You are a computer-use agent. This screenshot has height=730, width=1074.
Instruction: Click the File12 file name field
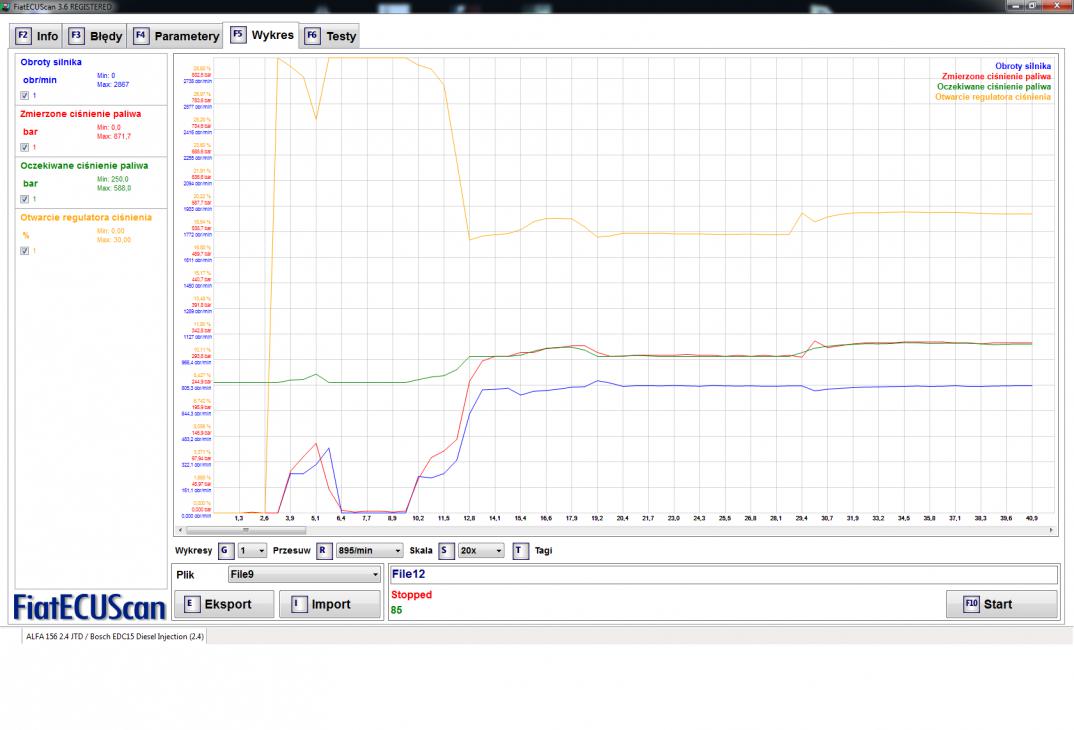[722, 575]
